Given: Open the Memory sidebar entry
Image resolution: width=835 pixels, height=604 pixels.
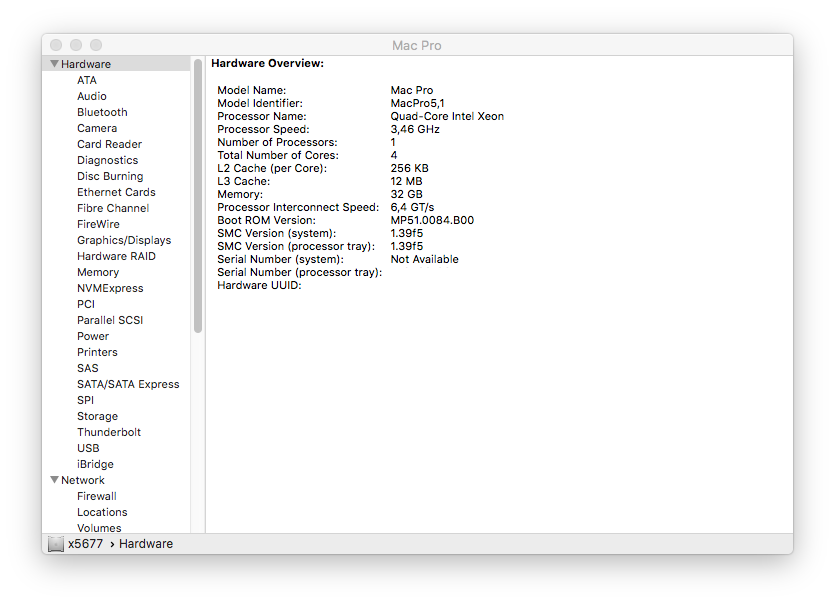Looking at the screenshot, I should point(98,272).
